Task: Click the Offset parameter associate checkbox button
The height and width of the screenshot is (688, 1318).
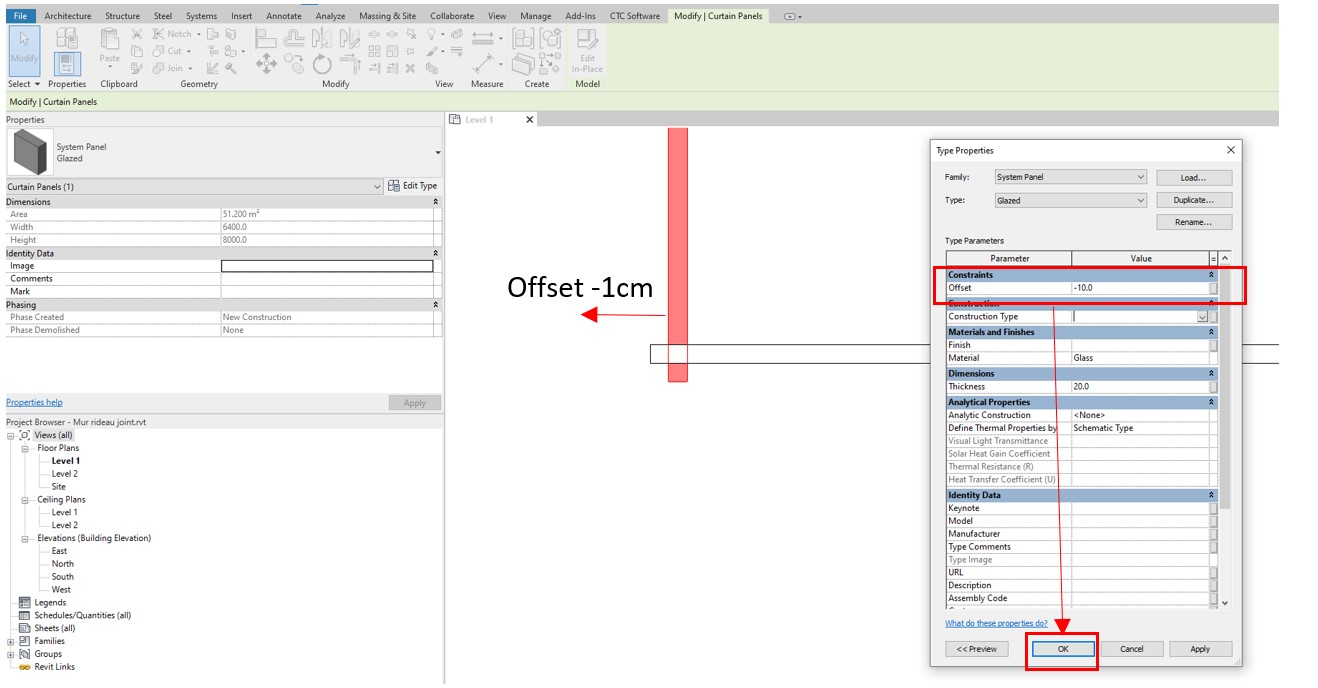Action: click(x=1213, y=288)
